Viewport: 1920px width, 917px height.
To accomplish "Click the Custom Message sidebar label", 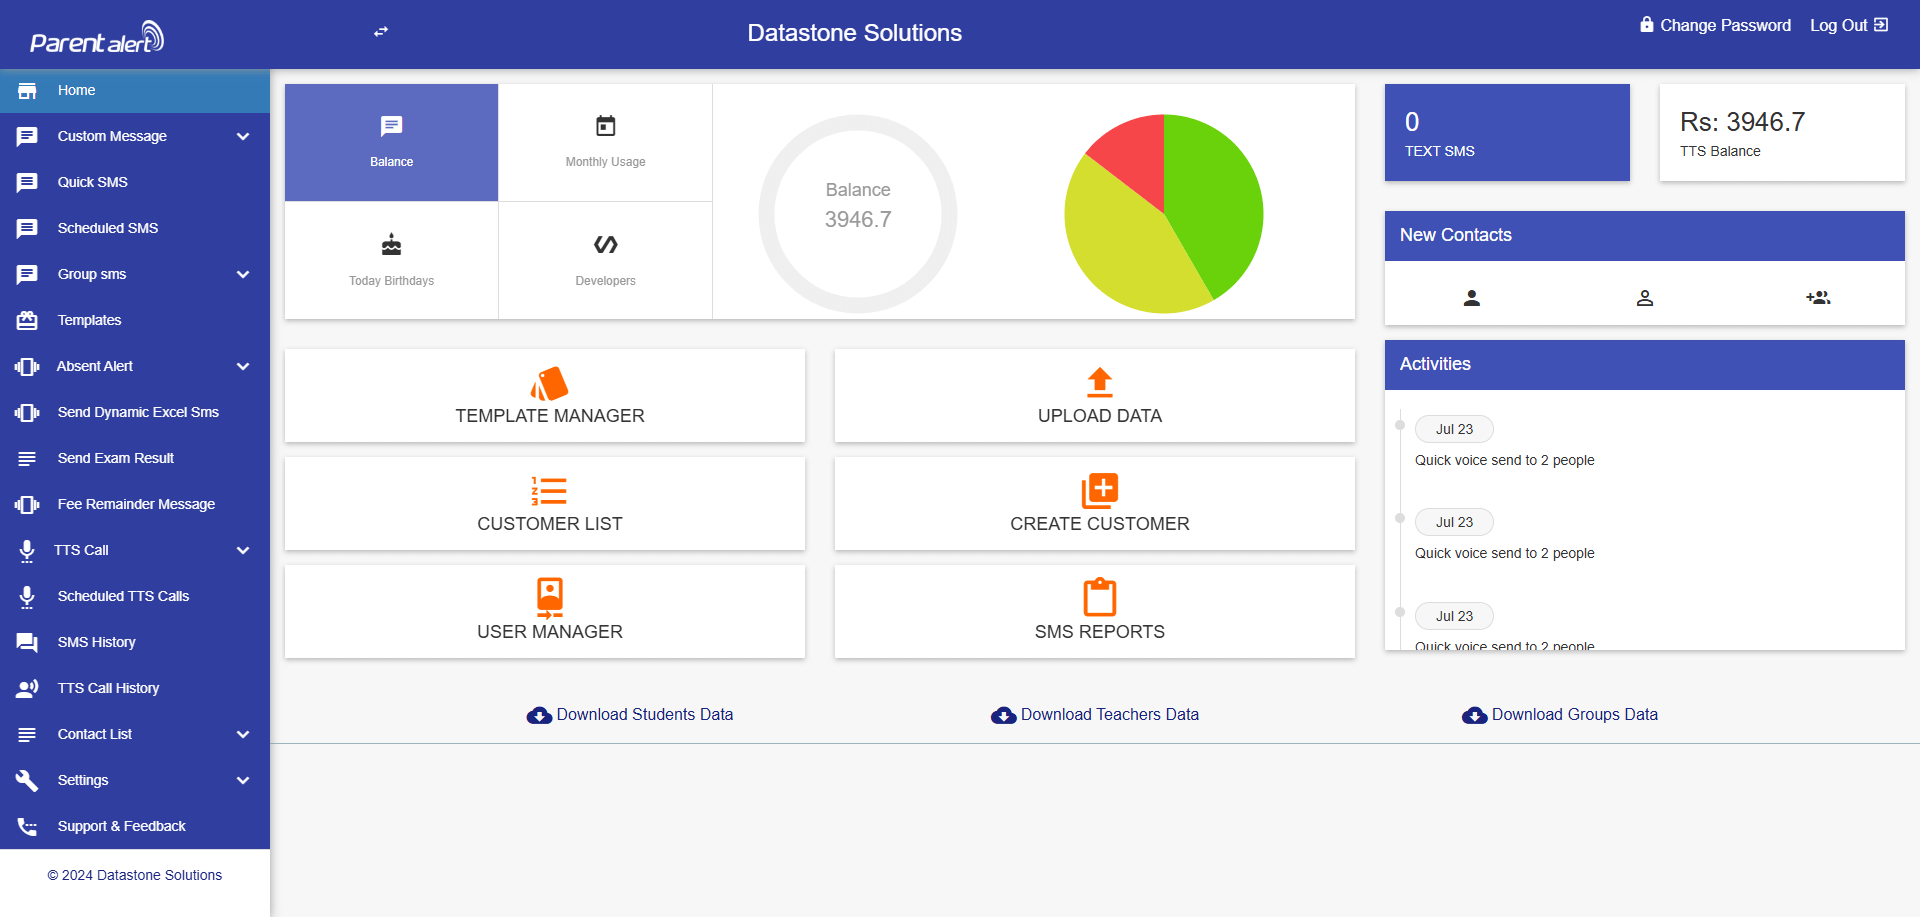I will tap(112, 137).
